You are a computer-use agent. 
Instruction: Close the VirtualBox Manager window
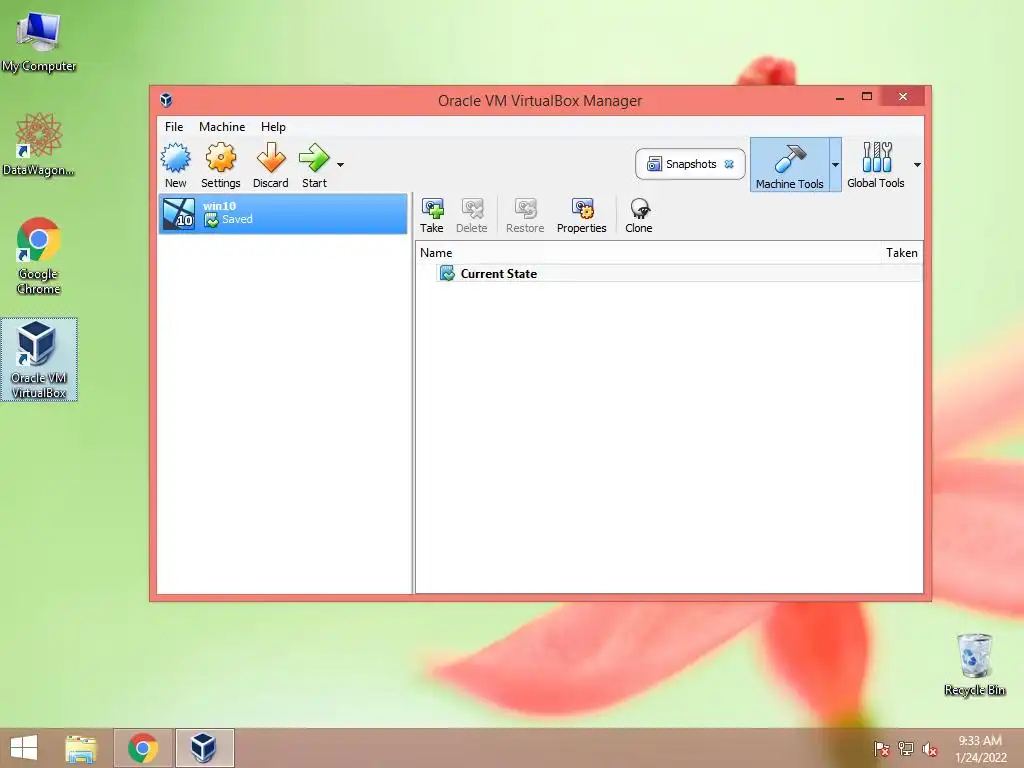[903, 97]
